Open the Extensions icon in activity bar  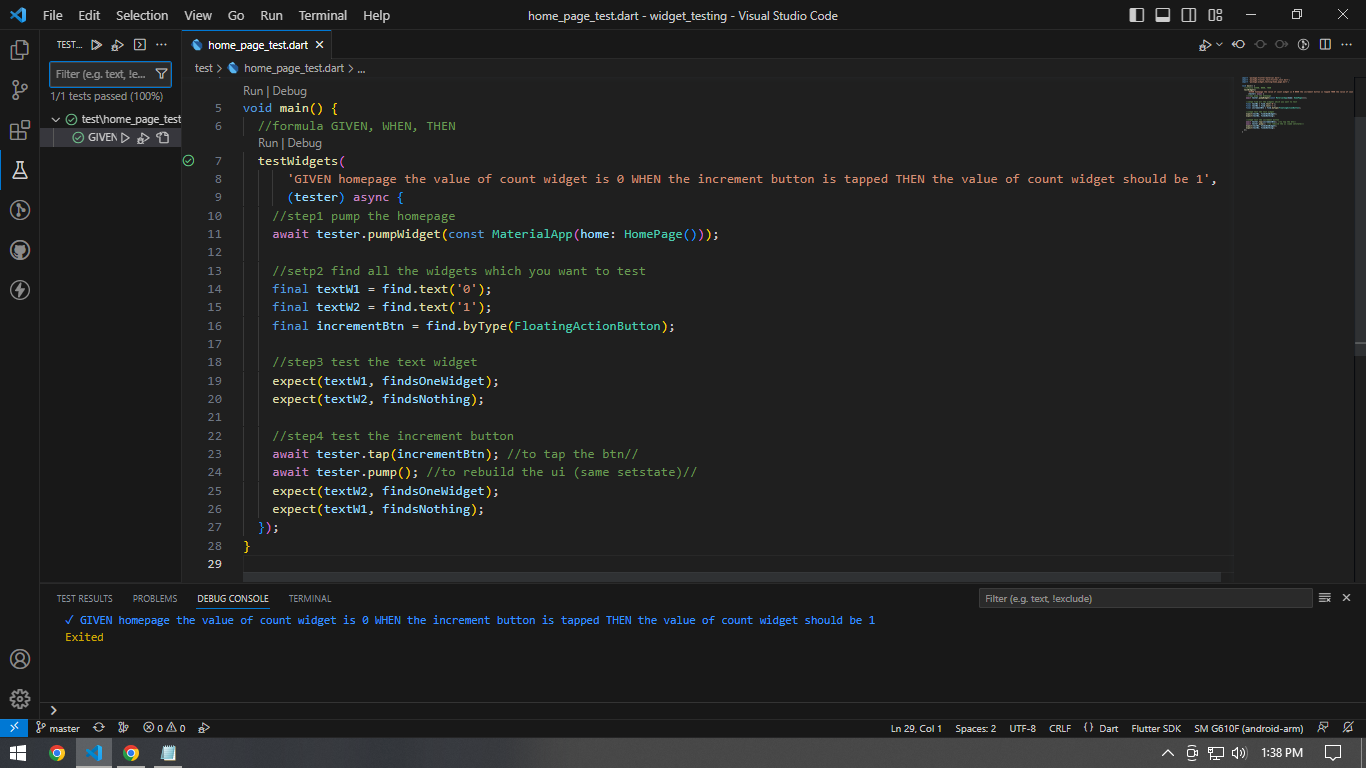[18, 130]
